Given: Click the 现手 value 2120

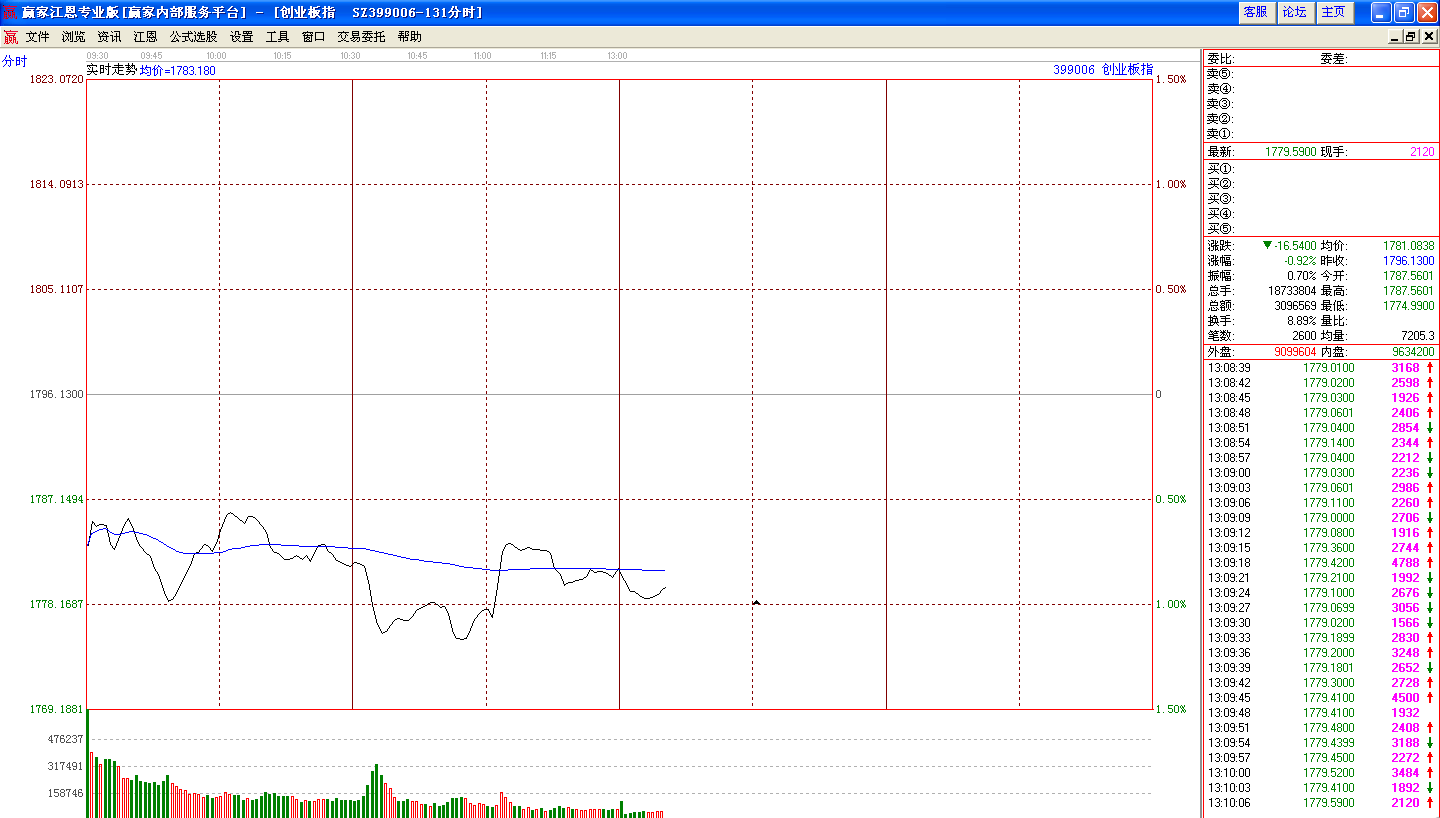Looking at the screenshot, I should tap(1422, 152).
